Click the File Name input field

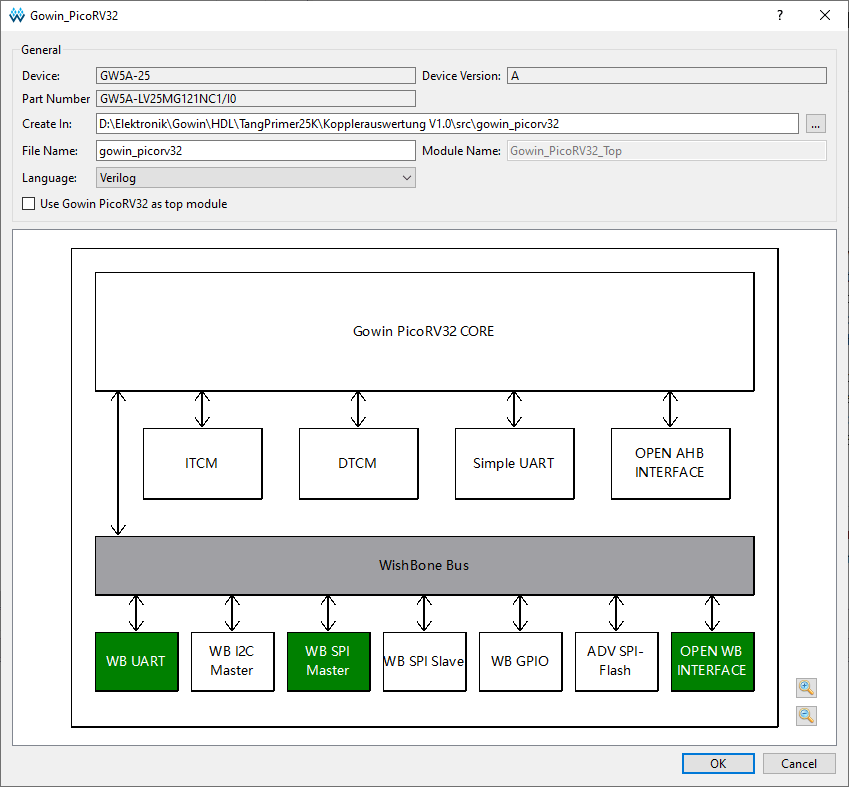tap(256, 151)
